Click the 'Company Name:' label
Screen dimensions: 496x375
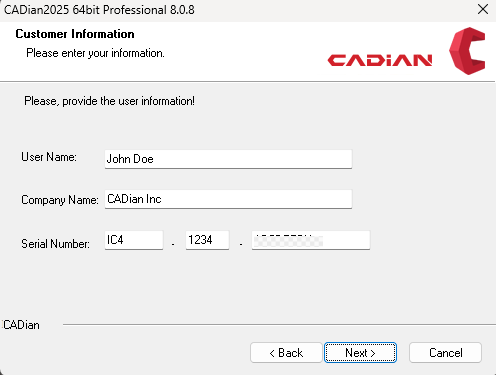(x=60, y=200)
